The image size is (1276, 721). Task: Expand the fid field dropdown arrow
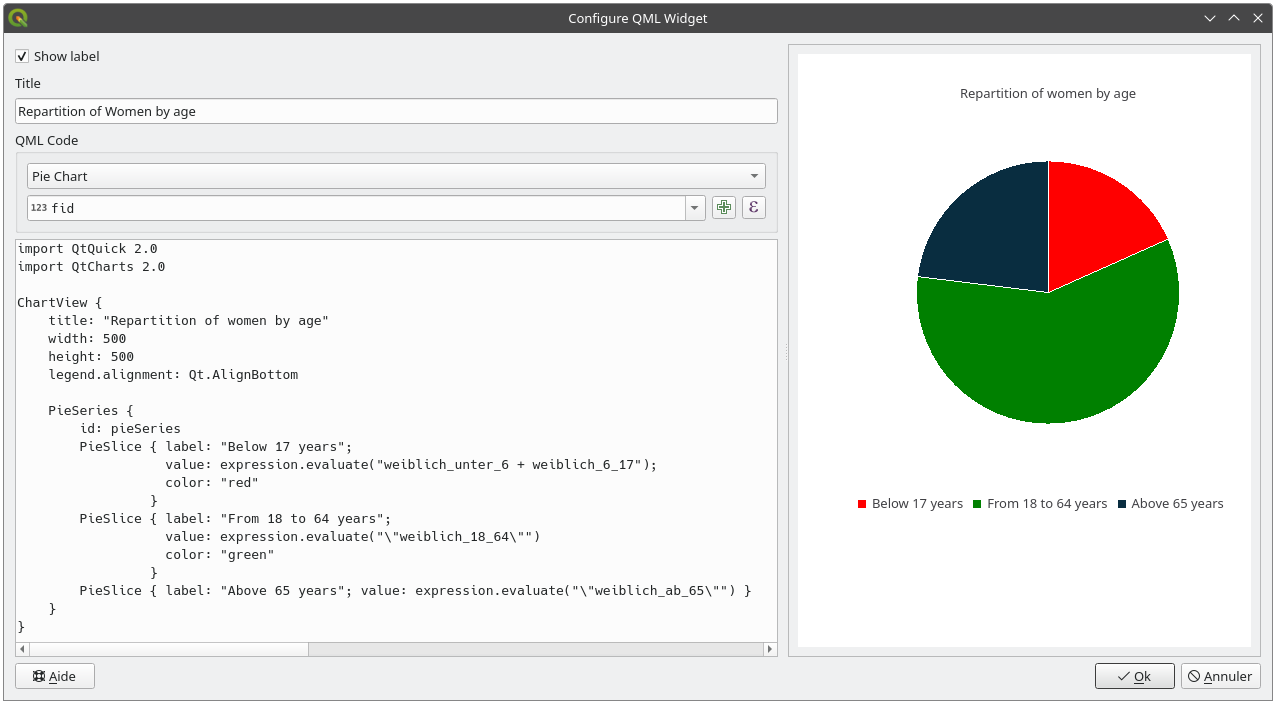pyautogui.click(x=695, y=208)
